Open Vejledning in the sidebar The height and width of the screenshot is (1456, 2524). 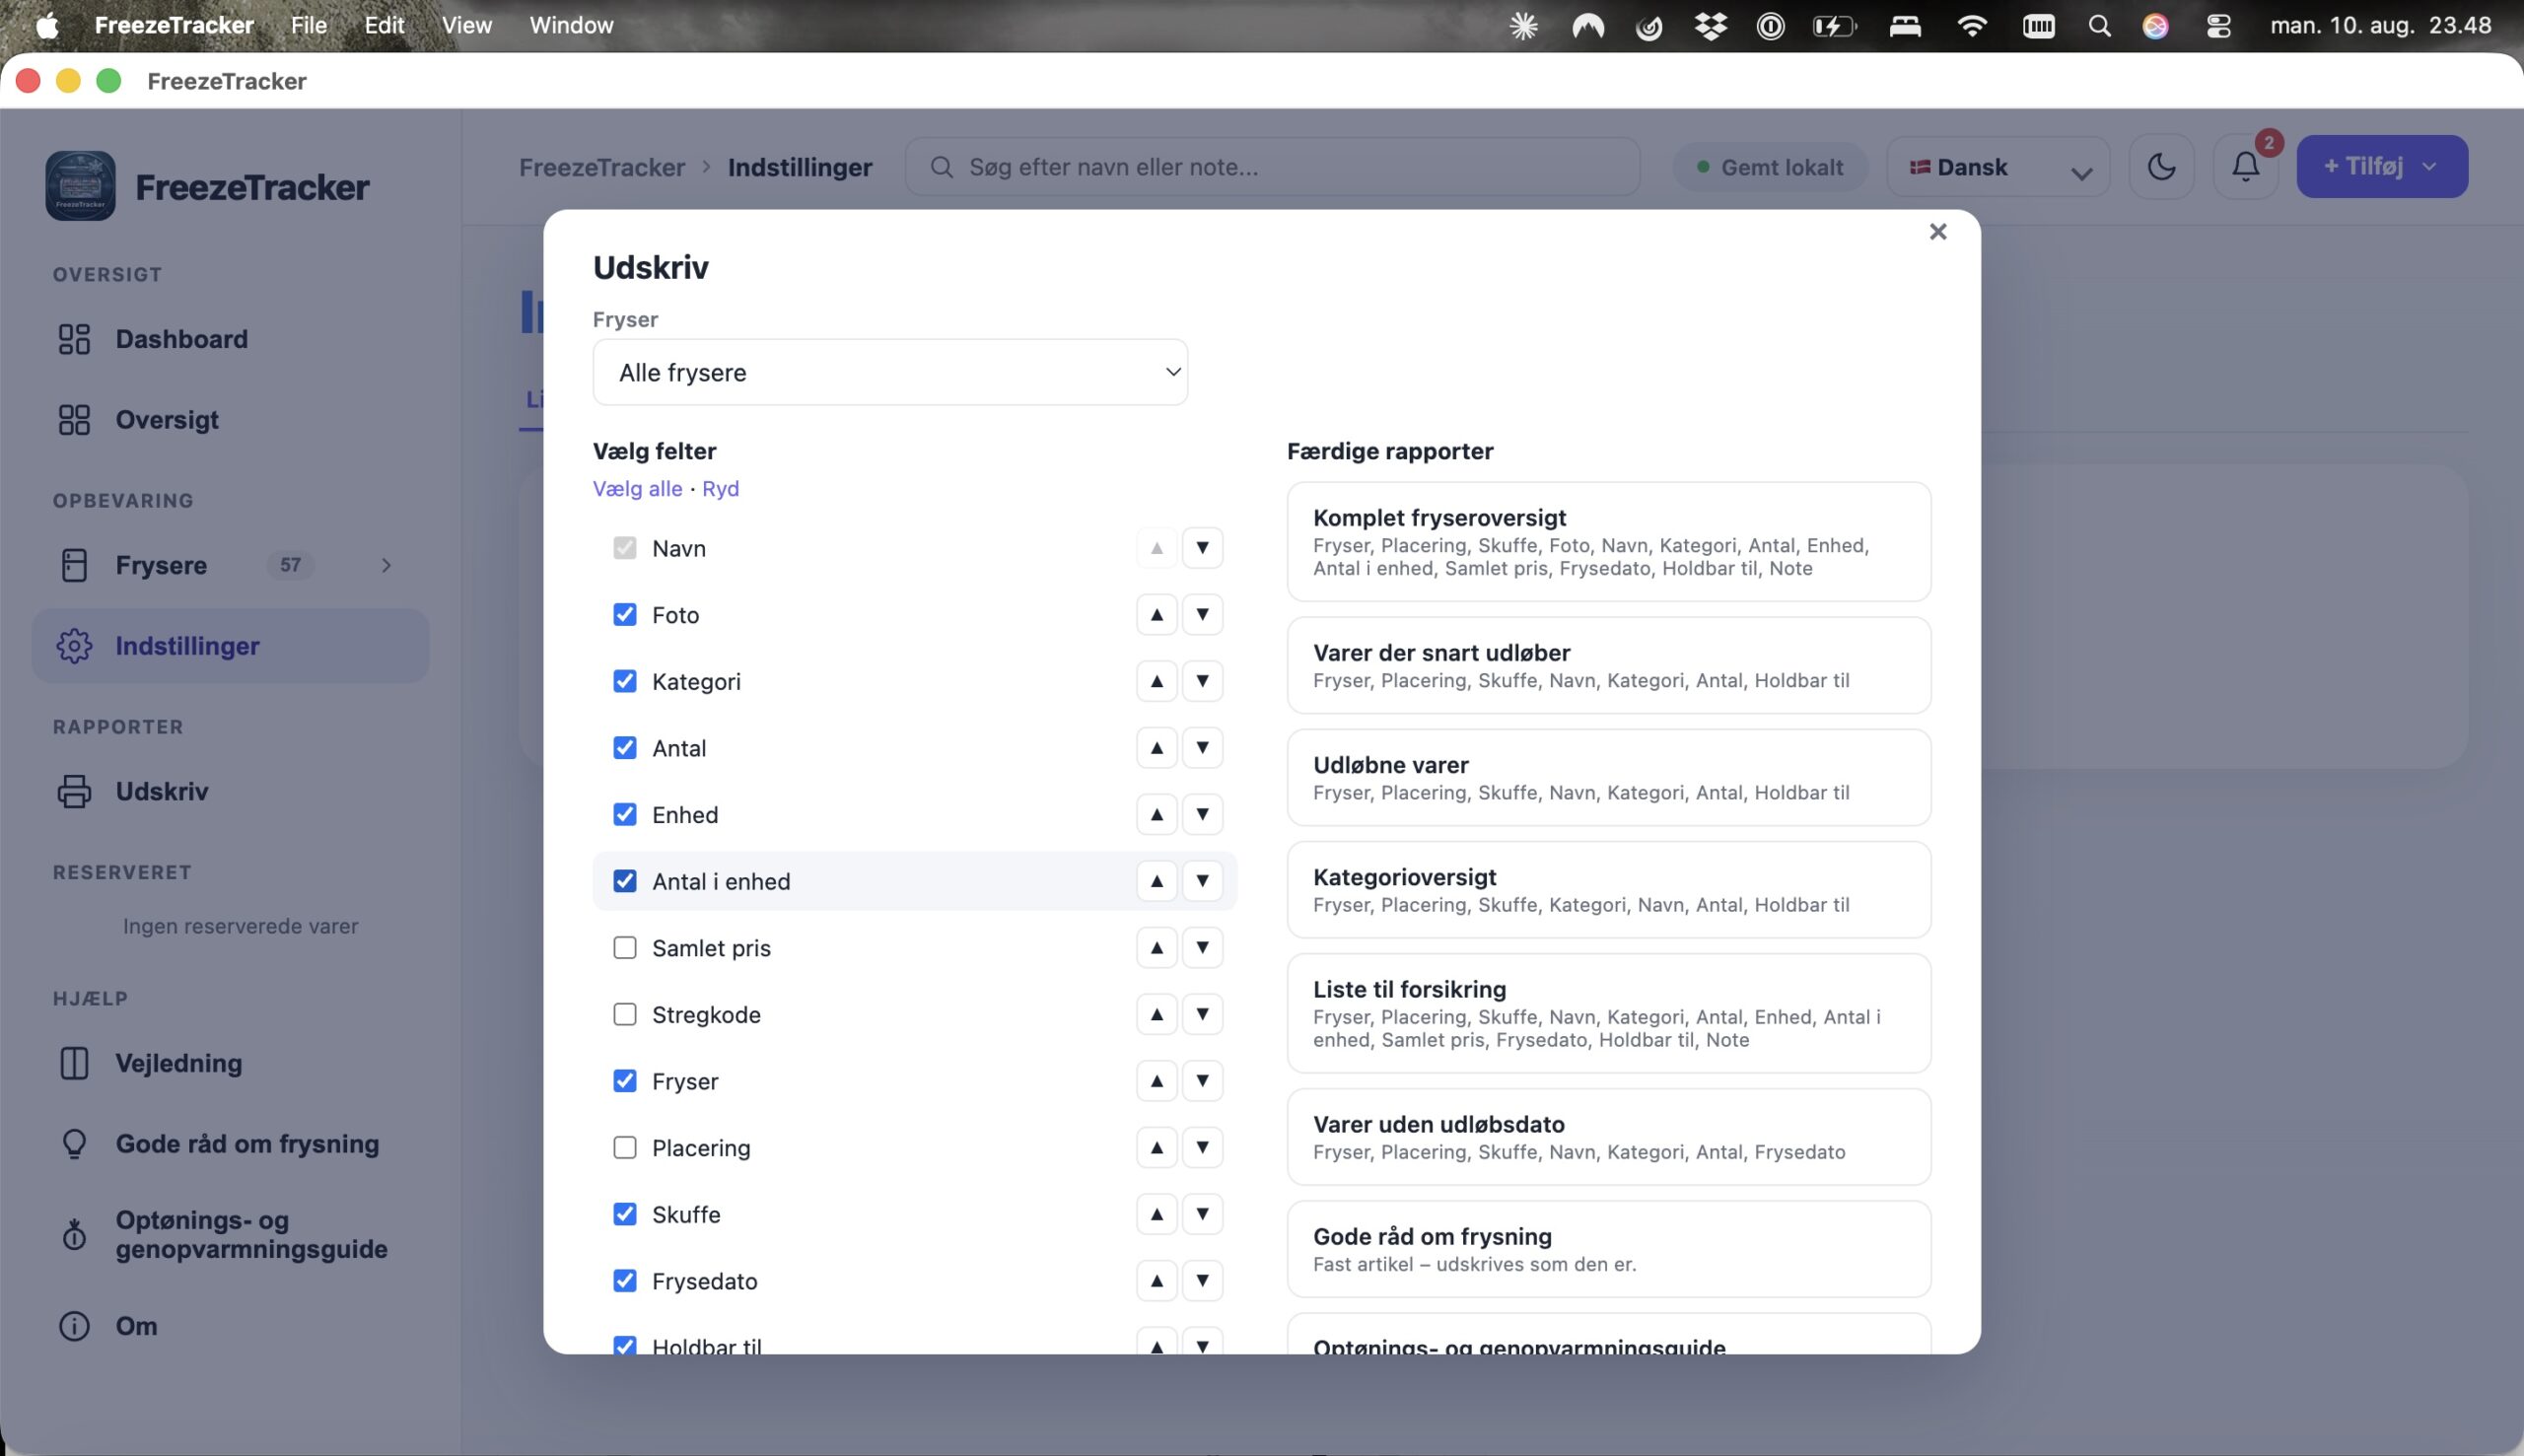230,1063
